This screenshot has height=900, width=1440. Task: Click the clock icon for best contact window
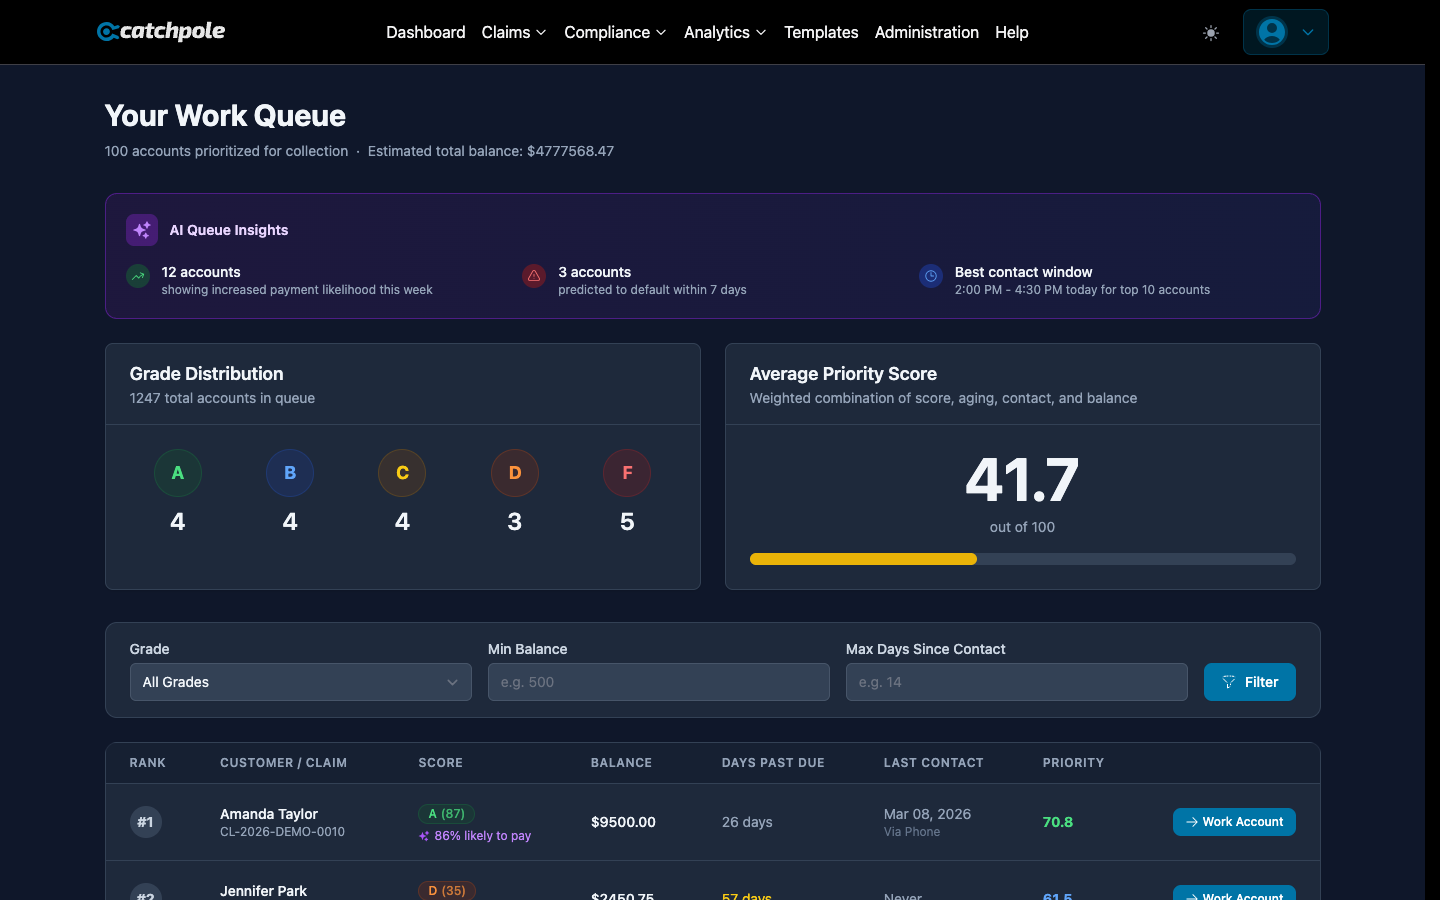pos(930,276)
